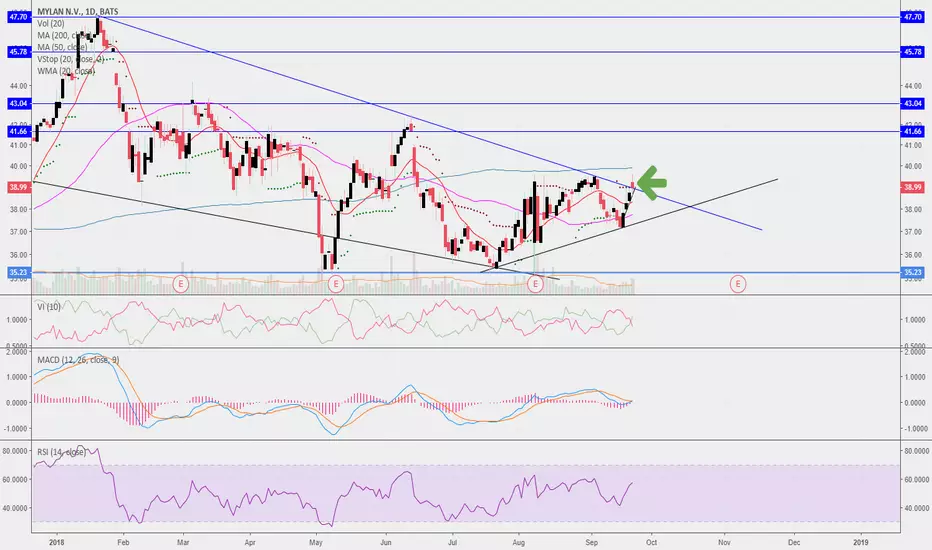Click 44.00 on the right price scale

tap(914, 86)
